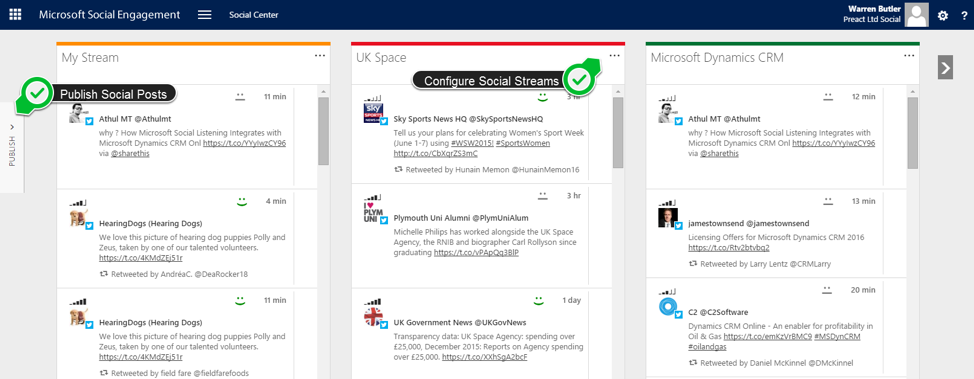The image size is (974, 379).
Task: Click the retweet icon beside Larry Lentz
Action: tap(693, 263)
